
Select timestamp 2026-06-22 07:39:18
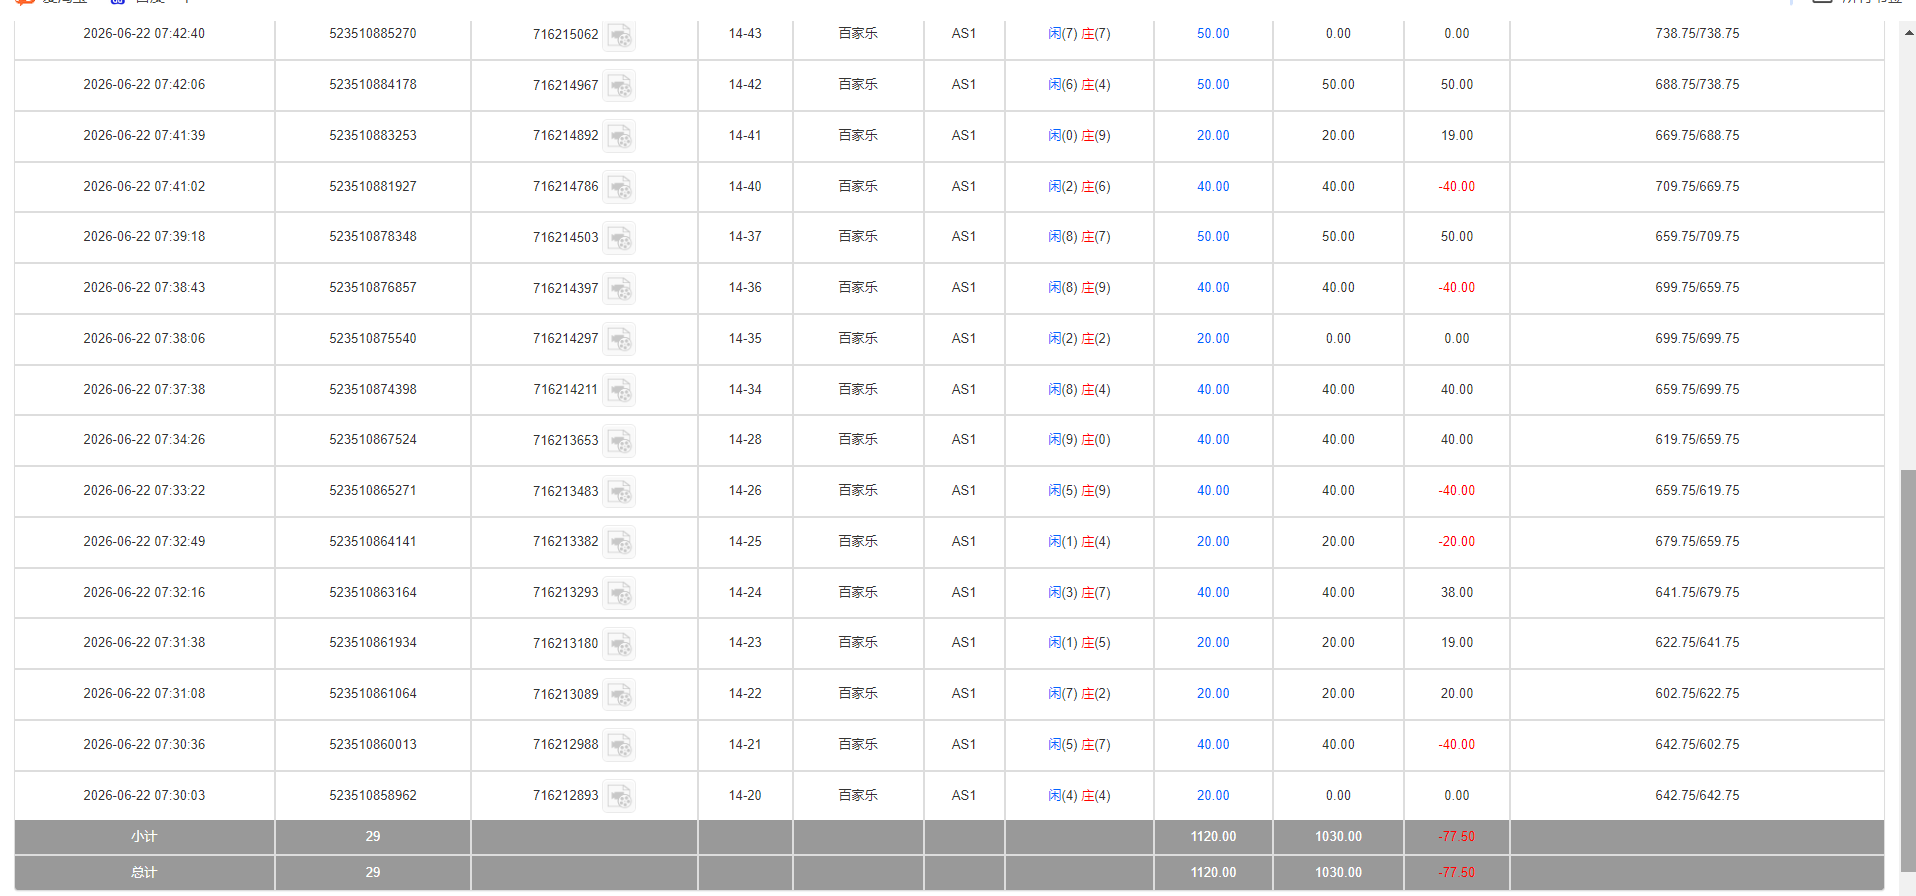[144, 237]
